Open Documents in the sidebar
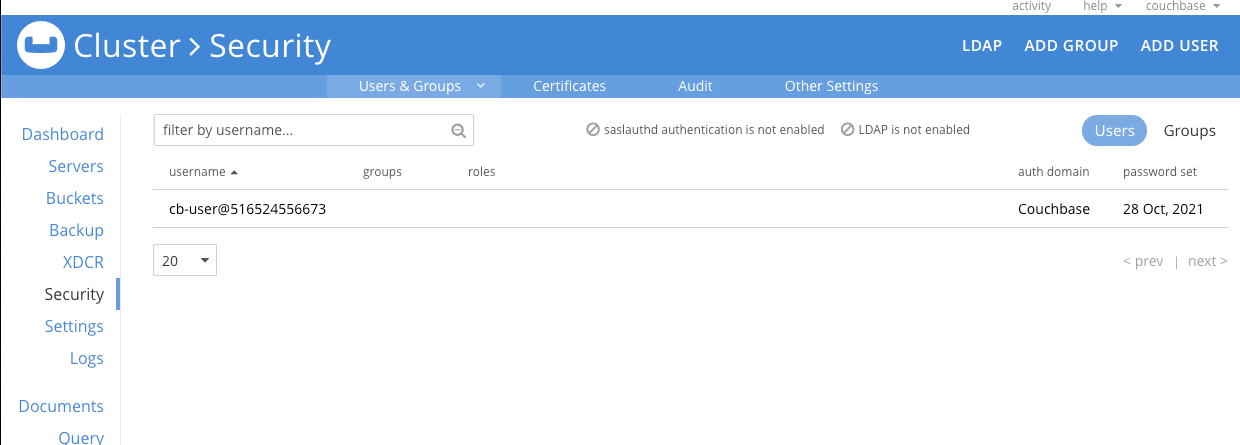The width and height of the screenshot is (1240, 445). (61, 406)
